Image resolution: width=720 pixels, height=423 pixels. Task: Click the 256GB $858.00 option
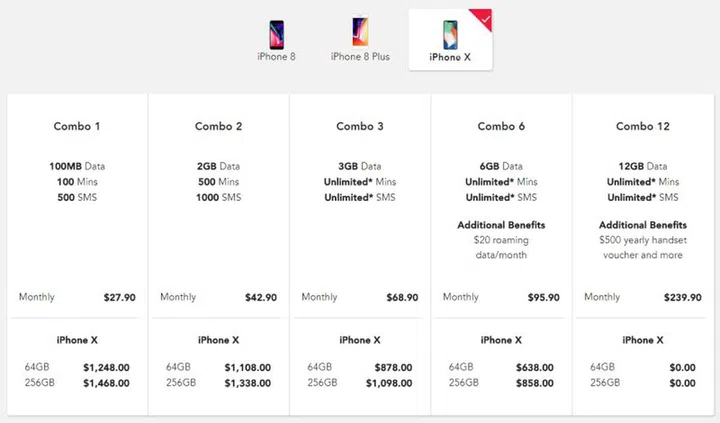click(x=534, y=383)
